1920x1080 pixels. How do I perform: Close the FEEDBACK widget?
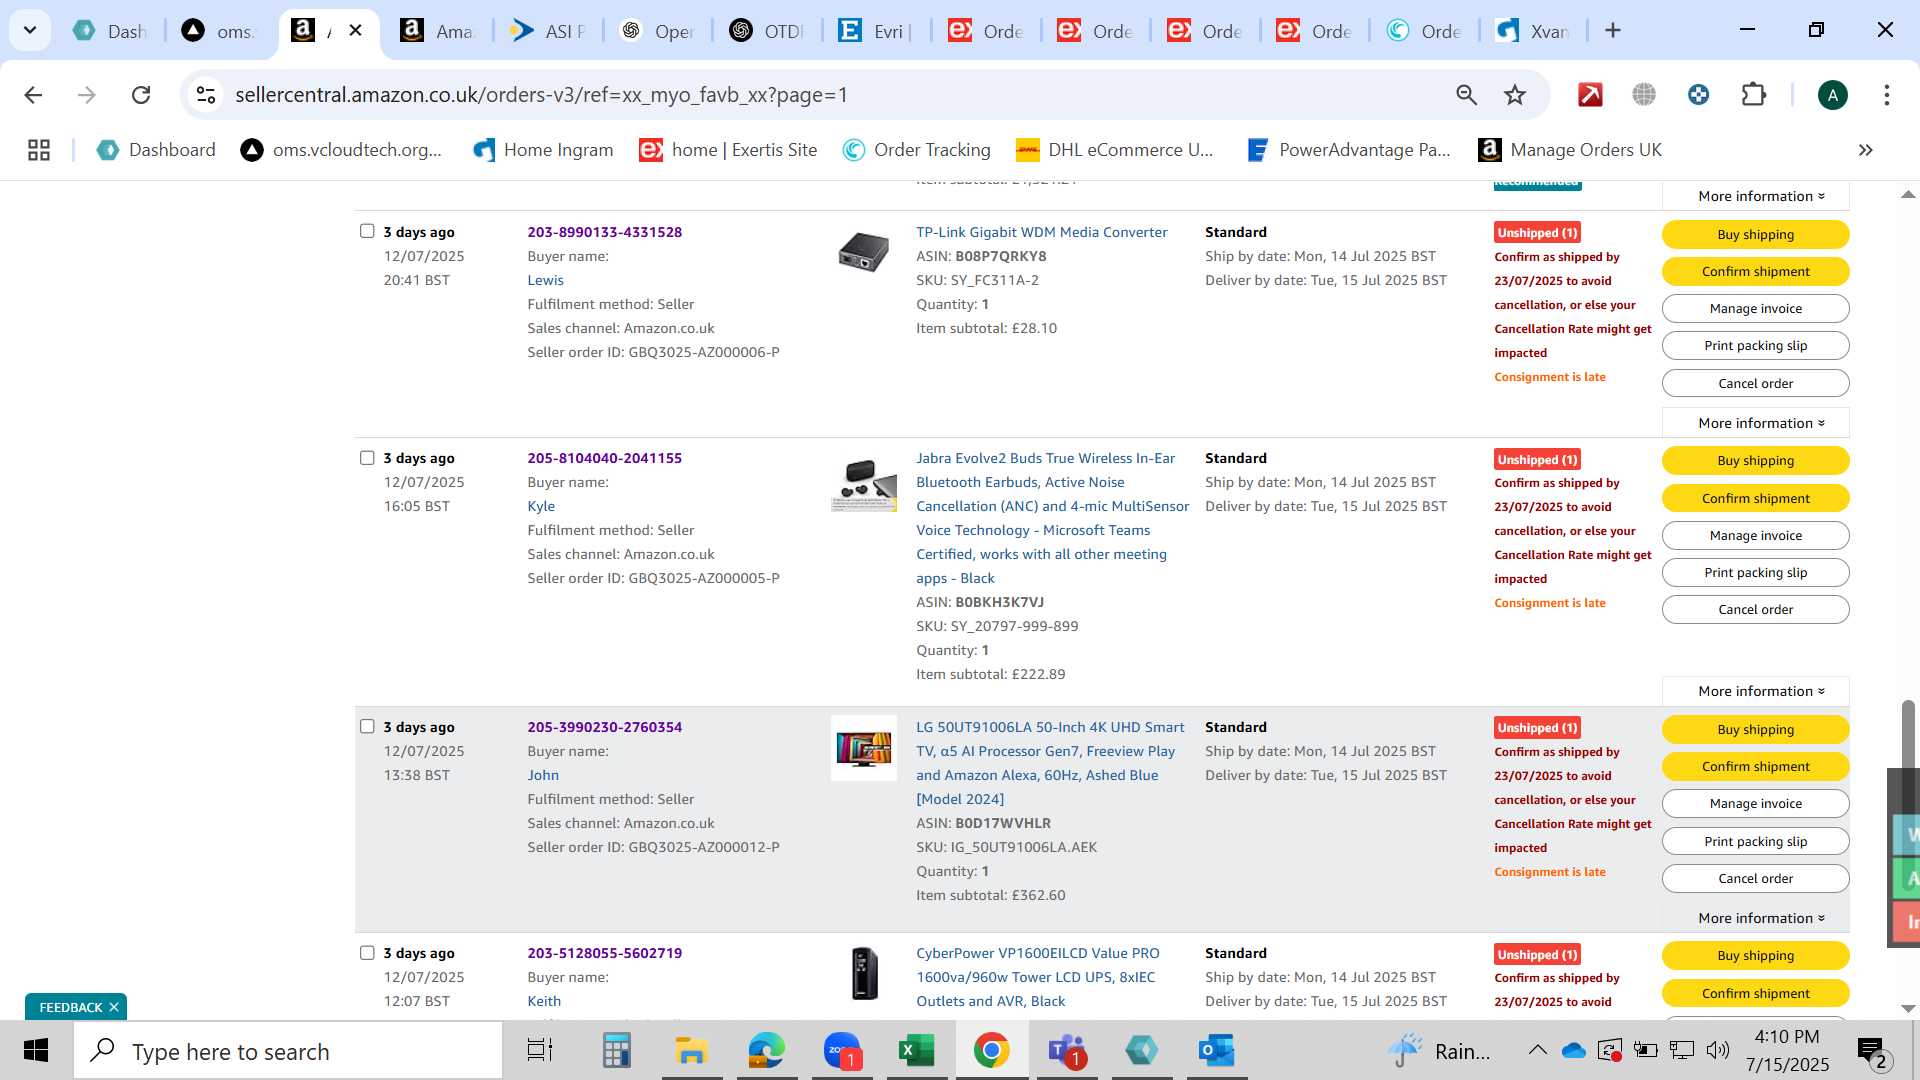[114, 1007]
